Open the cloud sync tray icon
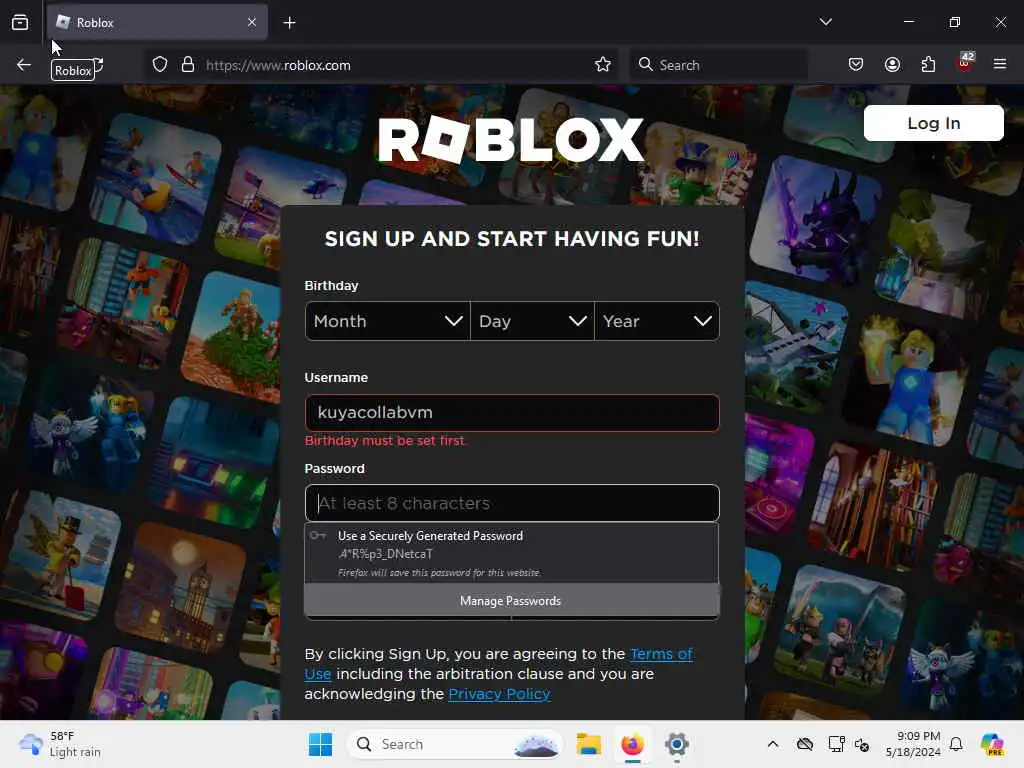Image resolution: width=1024 pixels, height=768 pixels. coord(805,744)
